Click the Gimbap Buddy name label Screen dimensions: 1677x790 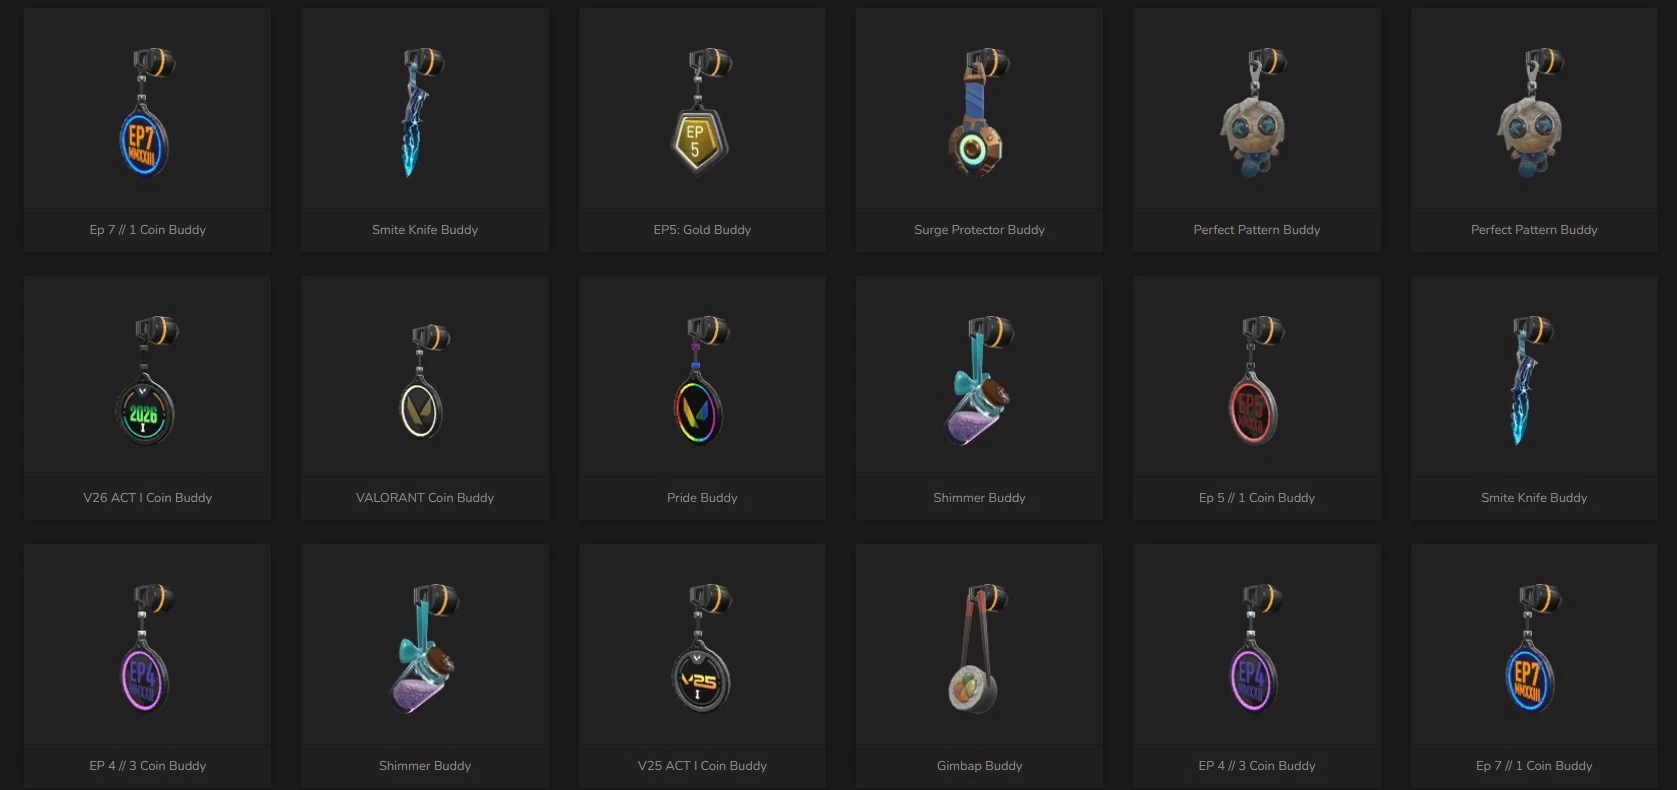pyautogui.click(x=979, y=766)
